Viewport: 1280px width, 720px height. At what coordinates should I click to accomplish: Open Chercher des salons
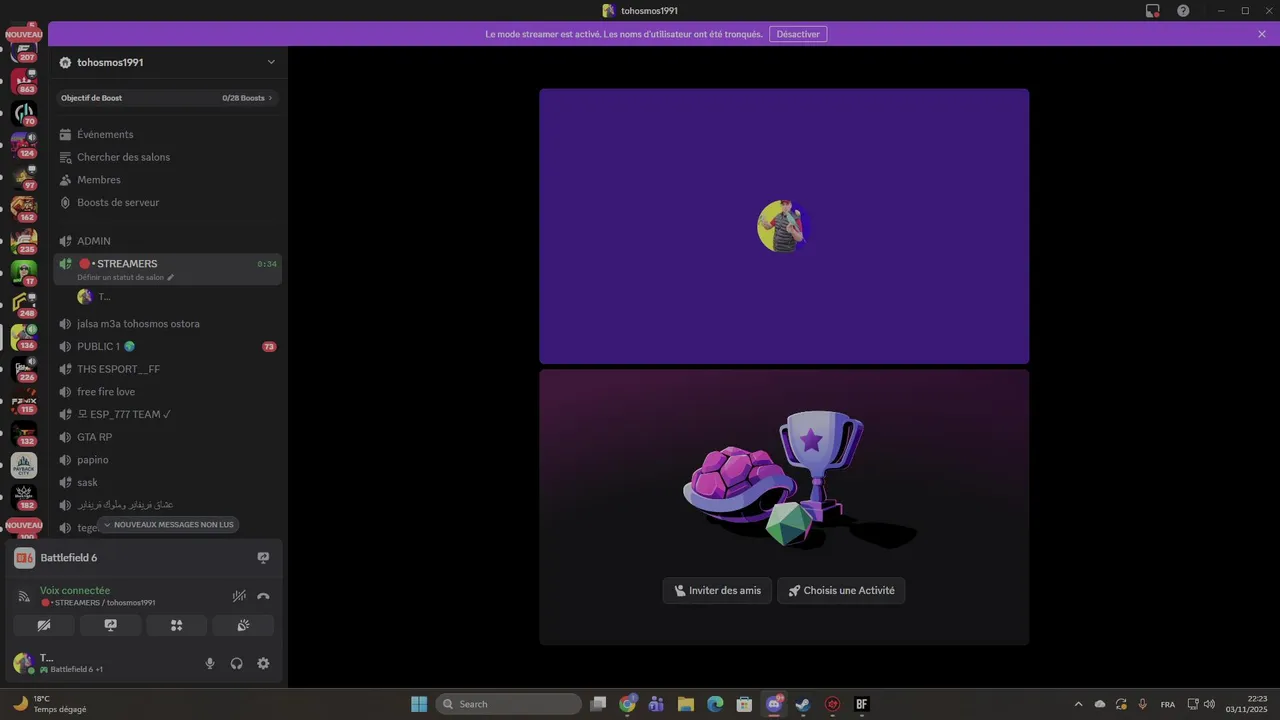click(168, 157)
